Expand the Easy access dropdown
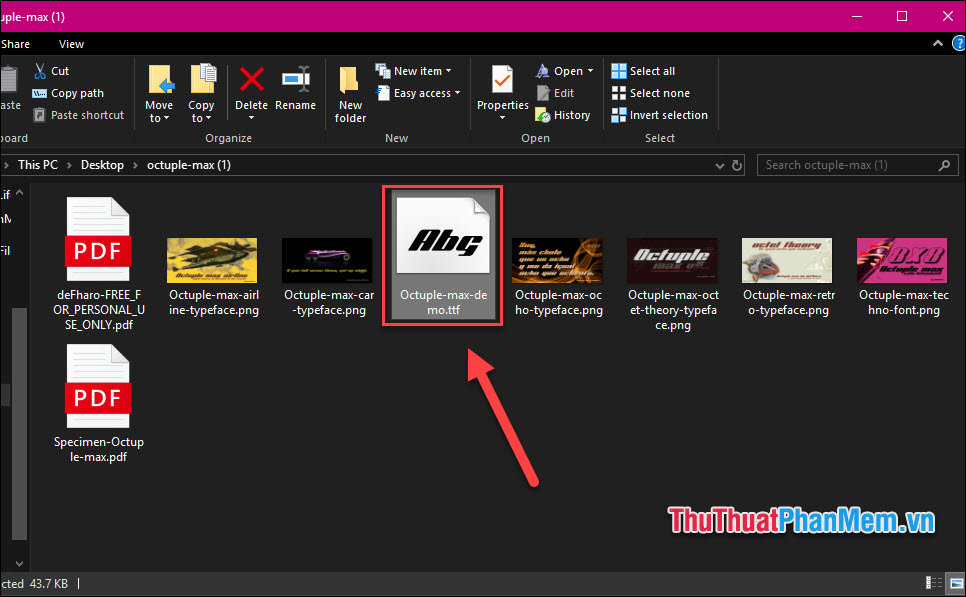Image resolution: width=966 pixels, height=597 pixels. 418,92
